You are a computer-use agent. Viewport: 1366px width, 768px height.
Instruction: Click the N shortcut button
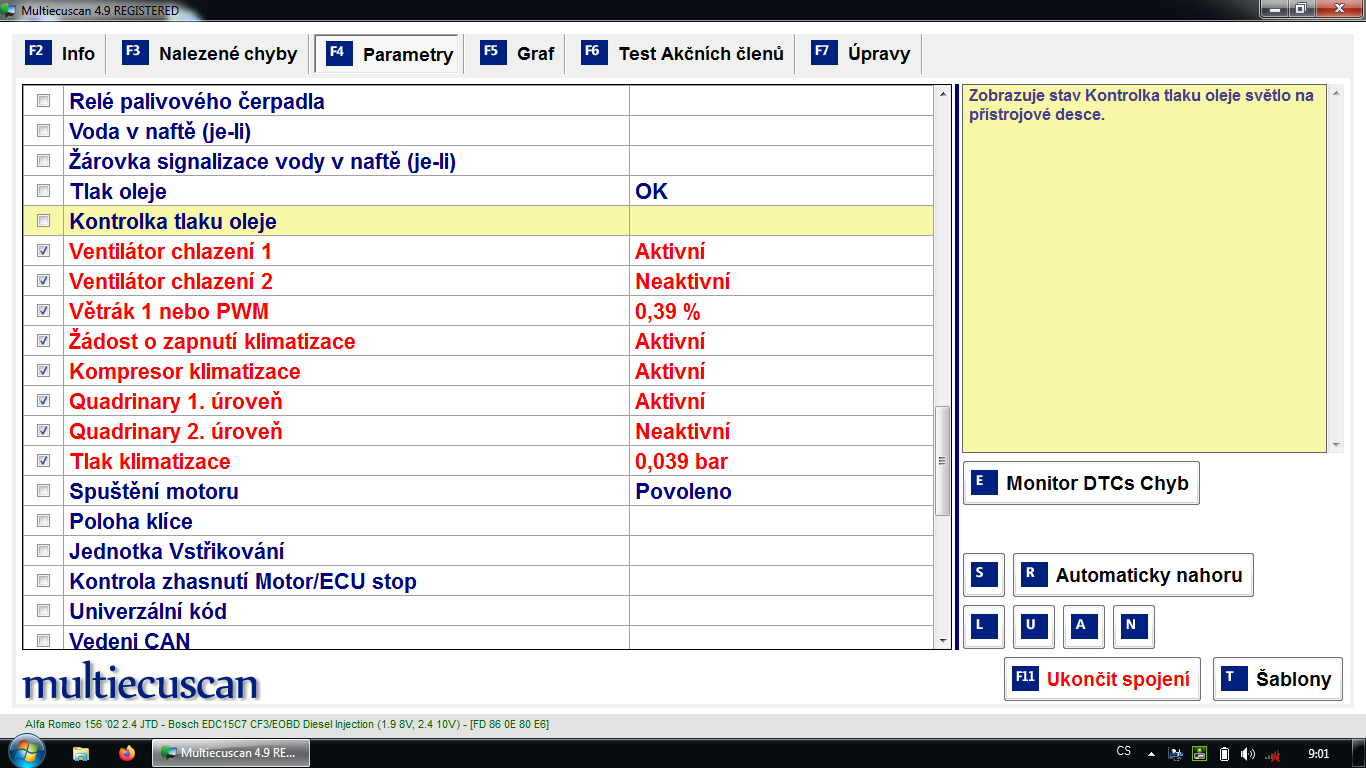1133,627
